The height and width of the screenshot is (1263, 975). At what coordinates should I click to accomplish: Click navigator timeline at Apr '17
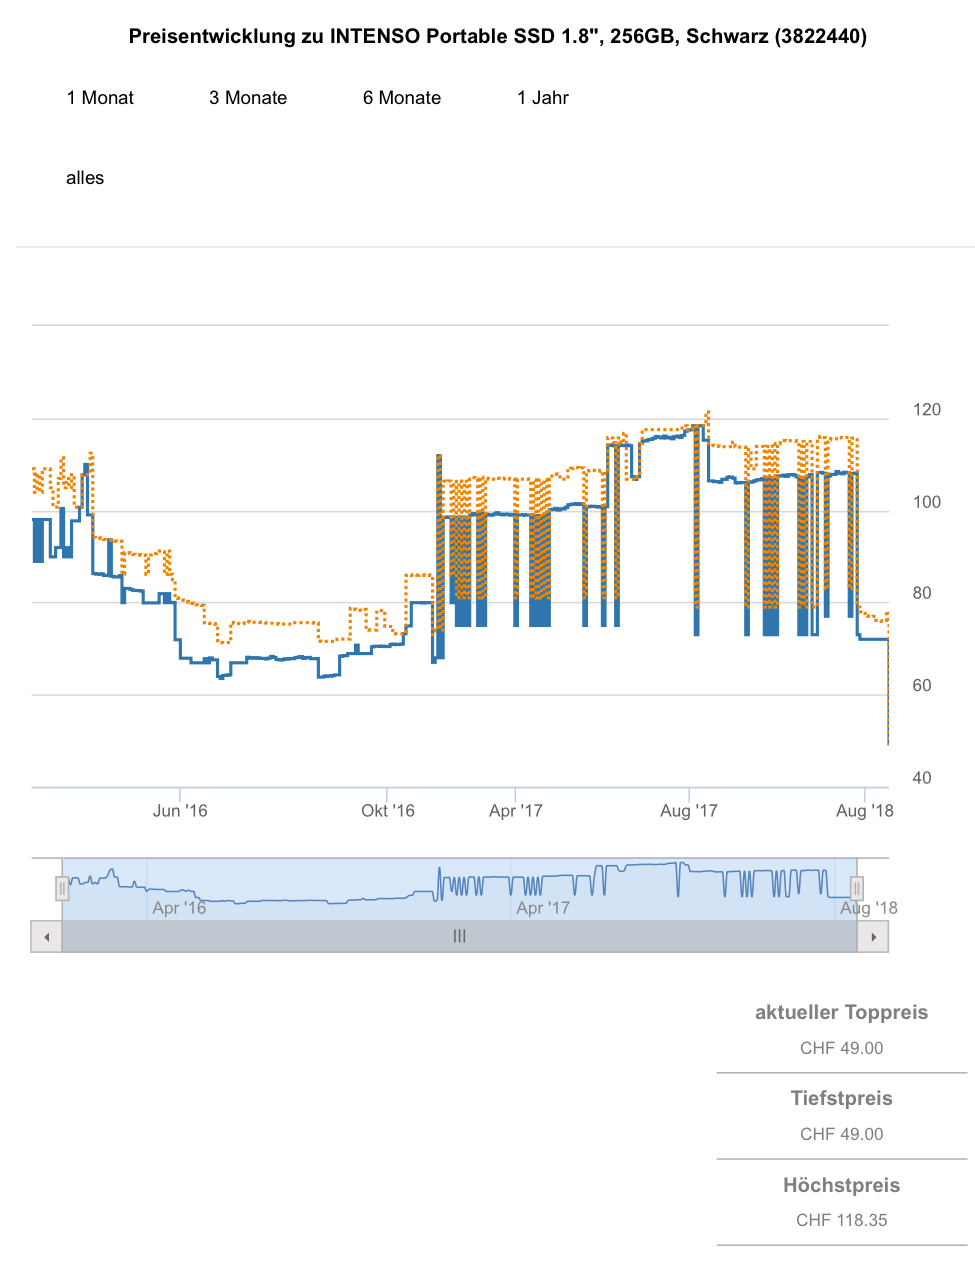tap(543, 908)
